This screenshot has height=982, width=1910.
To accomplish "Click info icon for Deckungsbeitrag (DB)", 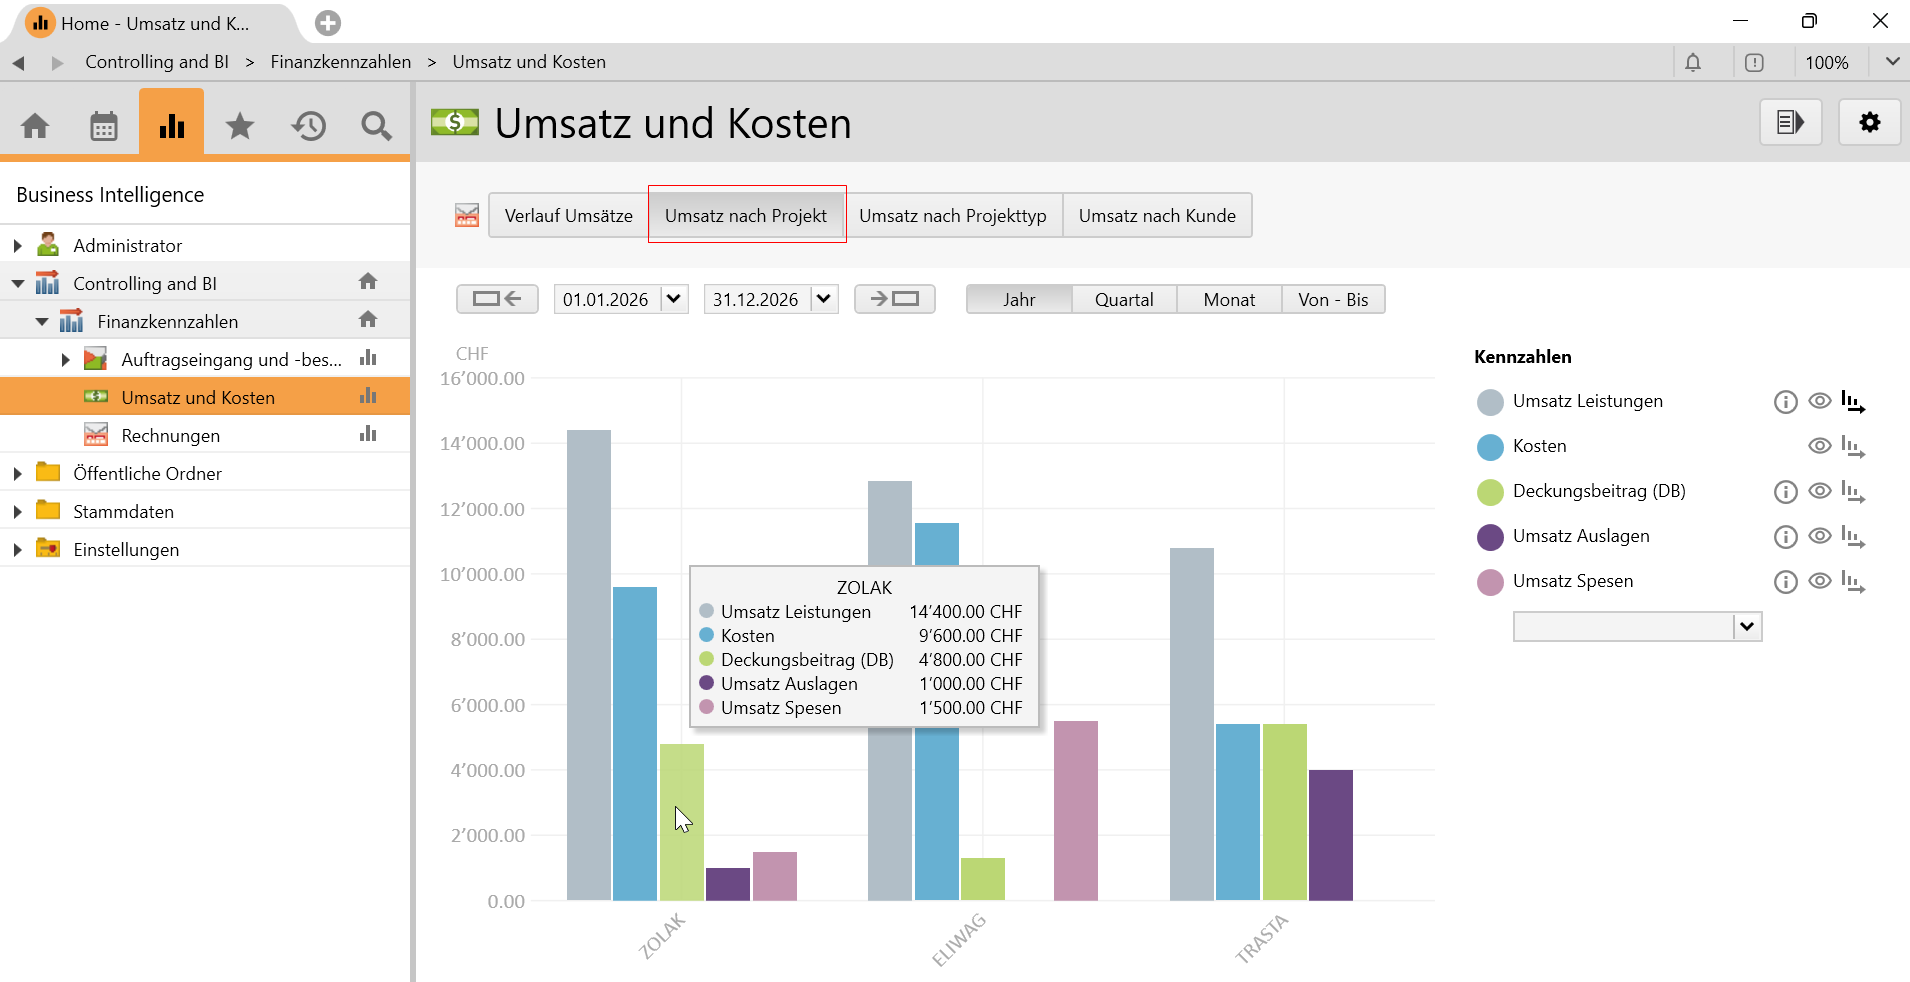I will click(x=1785, y=492).
